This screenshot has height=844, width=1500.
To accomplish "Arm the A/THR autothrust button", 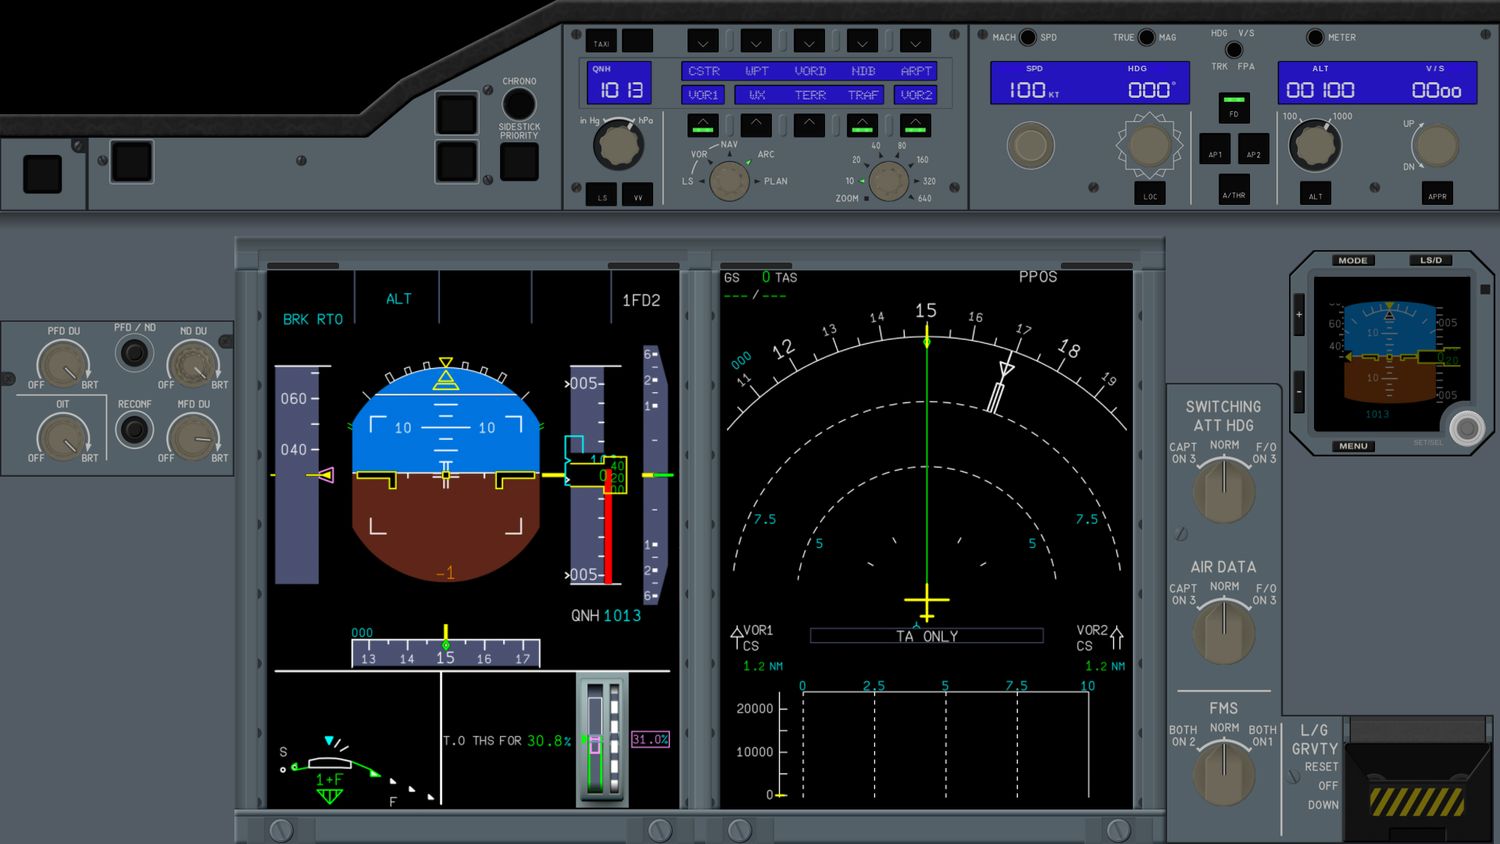I will click(1233, 191).
